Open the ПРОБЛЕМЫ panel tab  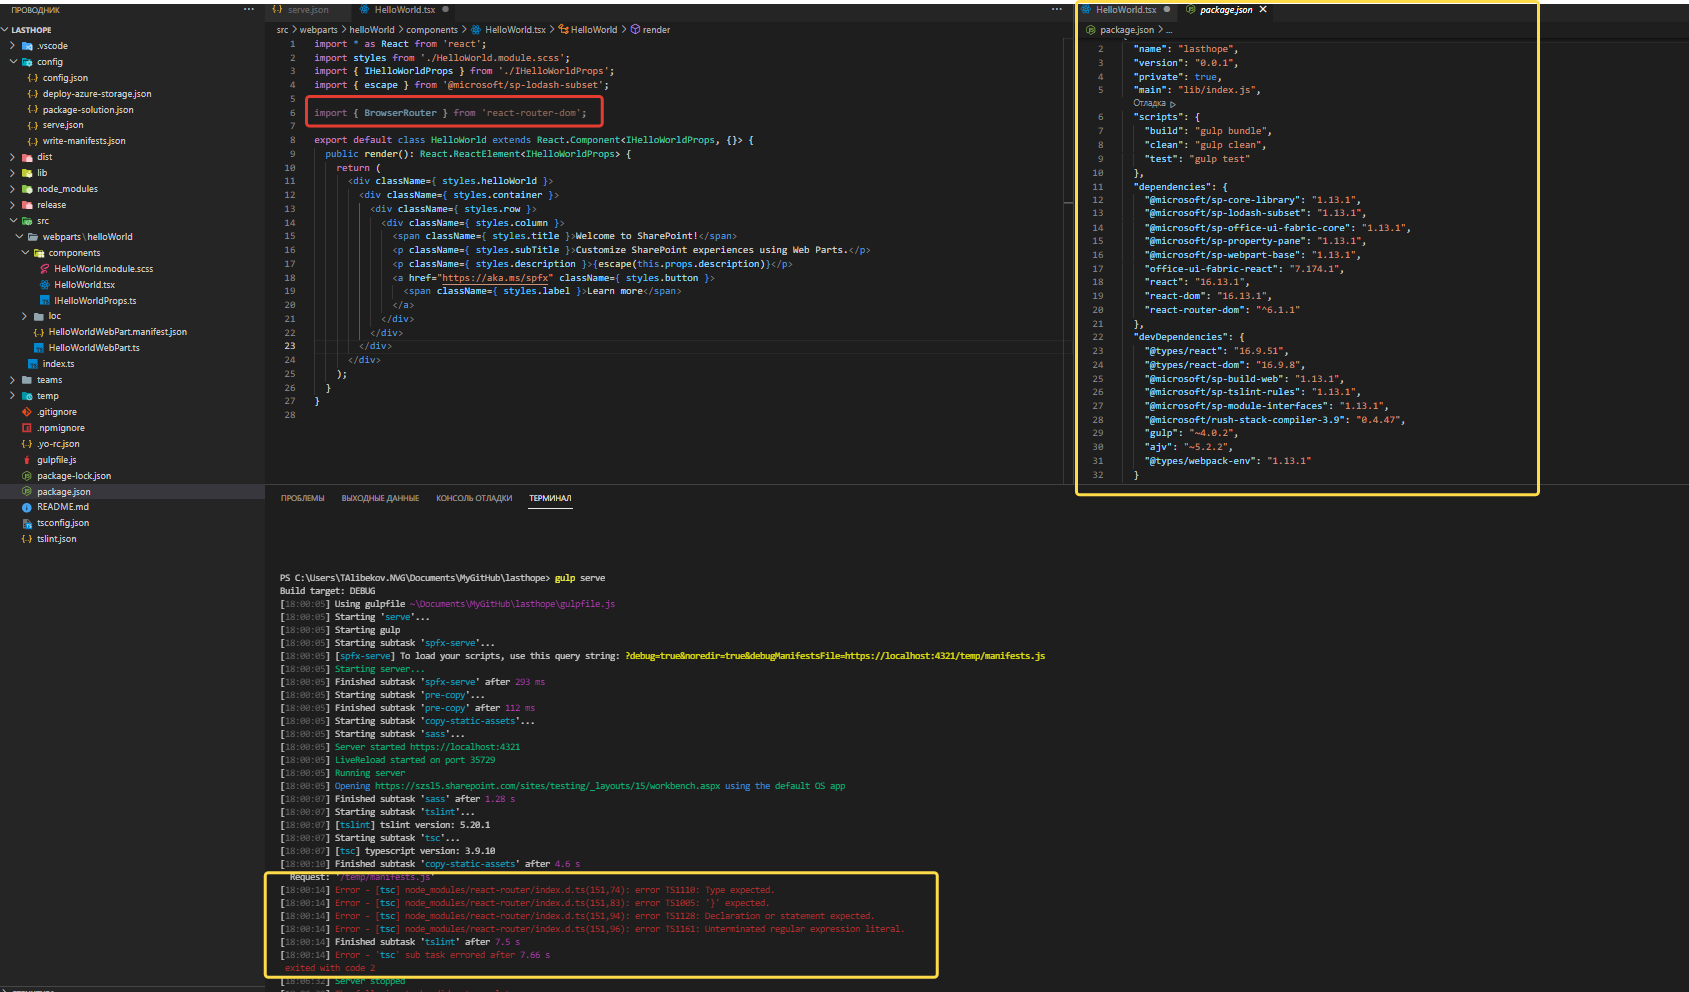[x=303, y=498]
